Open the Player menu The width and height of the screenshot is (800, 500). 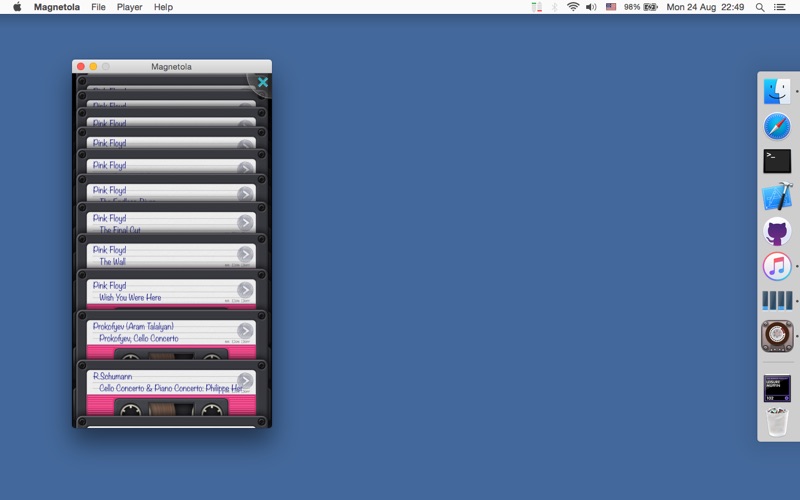pos(130,7)
